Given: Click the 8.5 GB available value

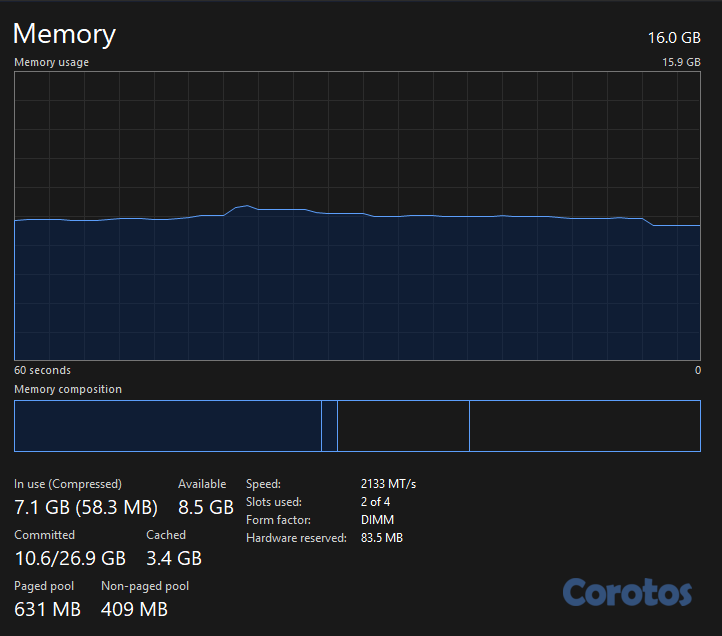Looking at the screenshot, I should [205, 507].
